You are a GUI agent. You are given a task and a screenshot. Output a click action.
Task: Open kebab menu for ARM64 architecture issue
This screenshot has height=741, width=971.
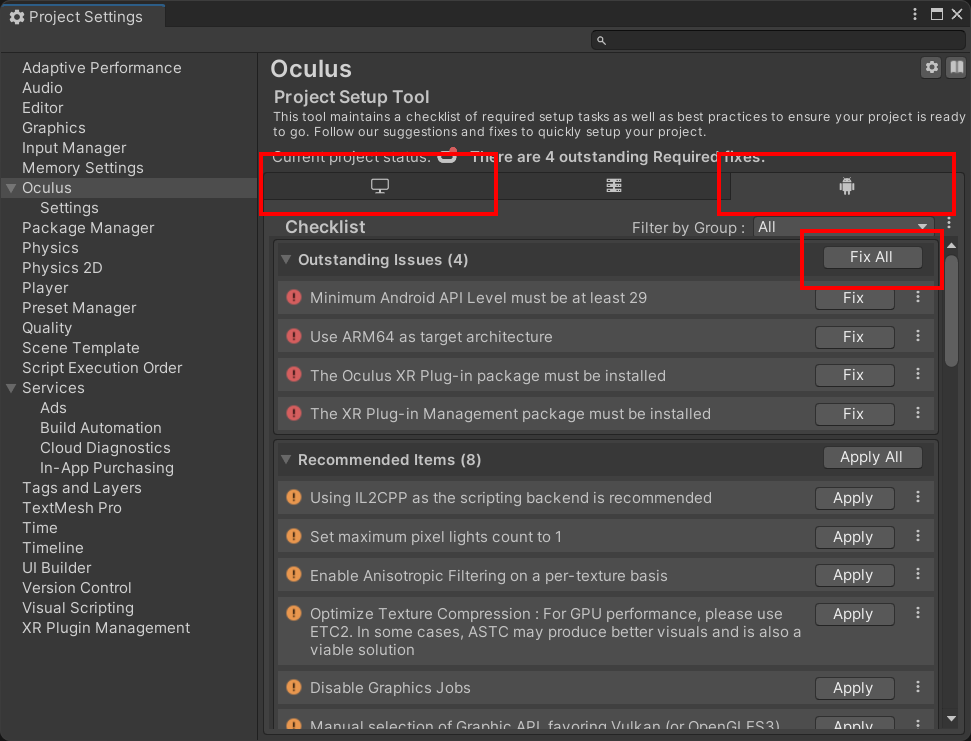(x=918, y=337)
